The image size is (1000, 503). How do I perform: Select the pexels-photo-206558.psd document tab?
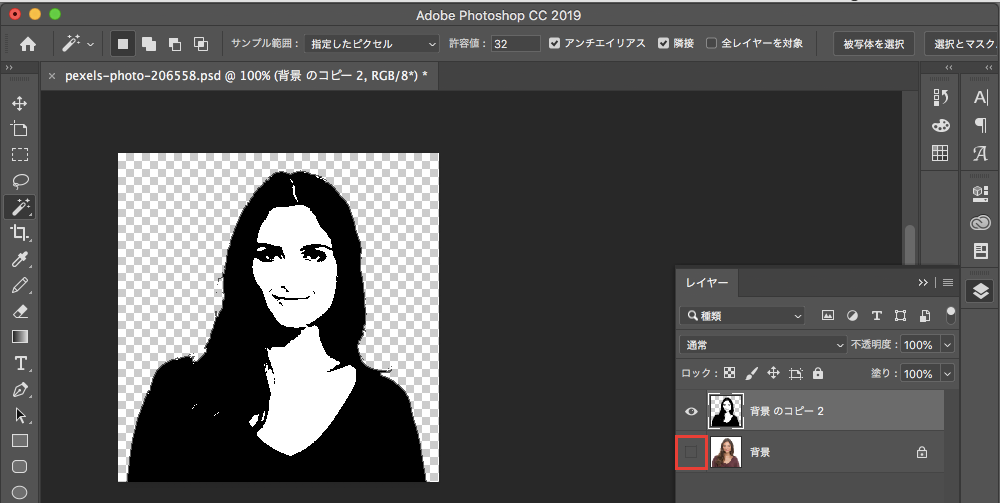(x=245, y=76)
